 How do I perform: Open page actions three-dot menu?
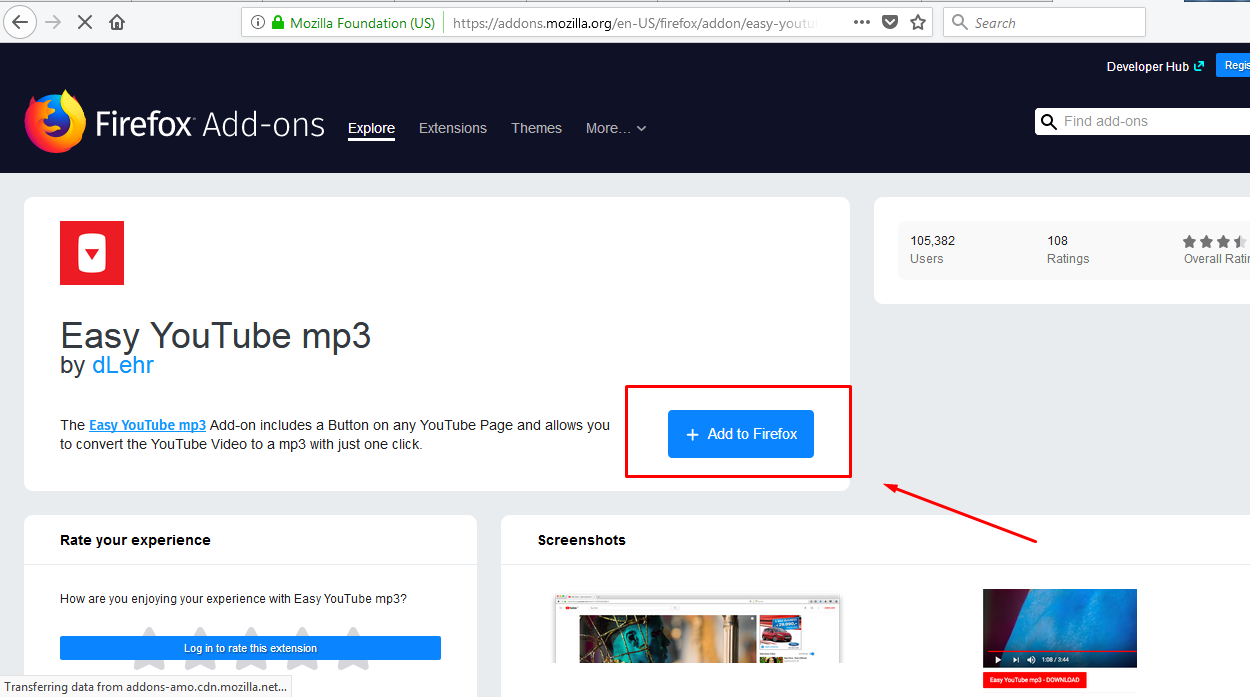click(x=862, y=22)
